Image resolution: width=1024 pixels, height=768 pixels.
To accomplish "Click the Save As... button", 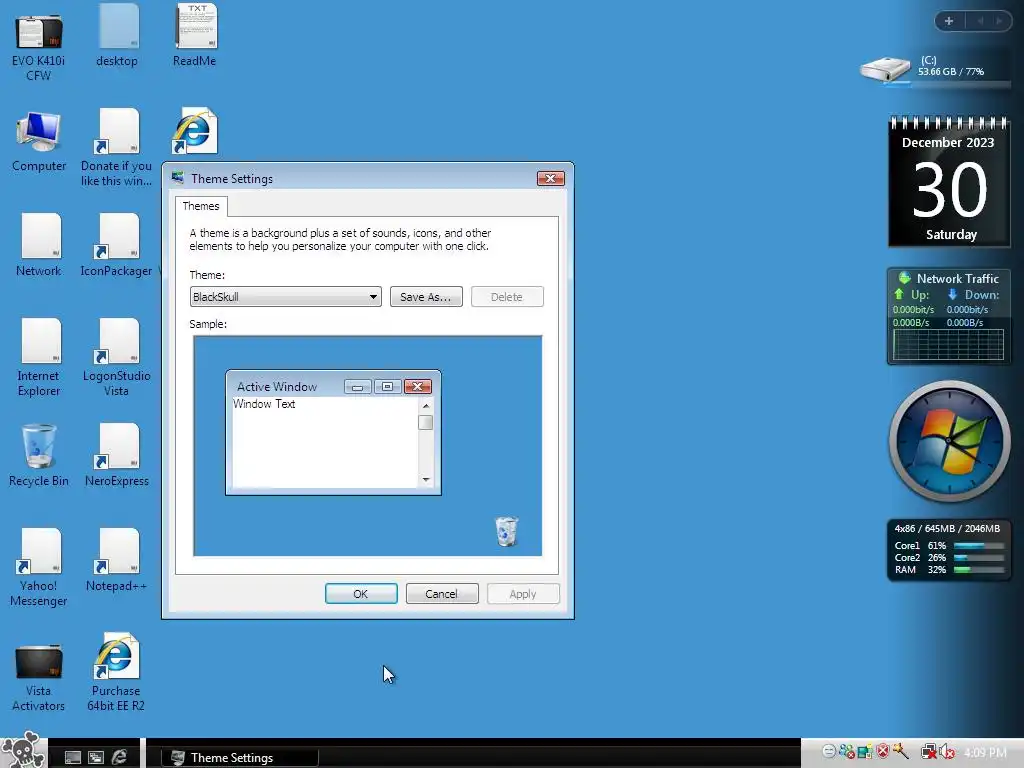I will [426, 297].
